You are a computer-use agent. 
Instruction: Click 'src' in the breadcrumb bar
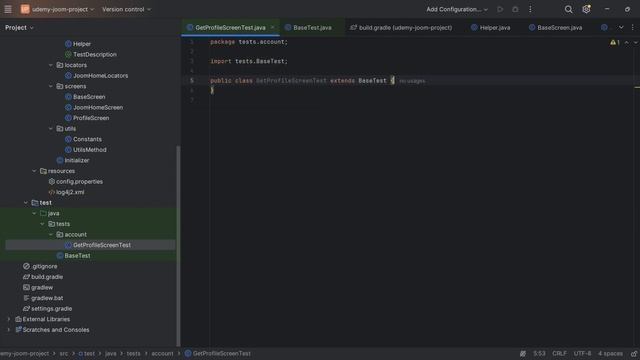coord(64,353)
